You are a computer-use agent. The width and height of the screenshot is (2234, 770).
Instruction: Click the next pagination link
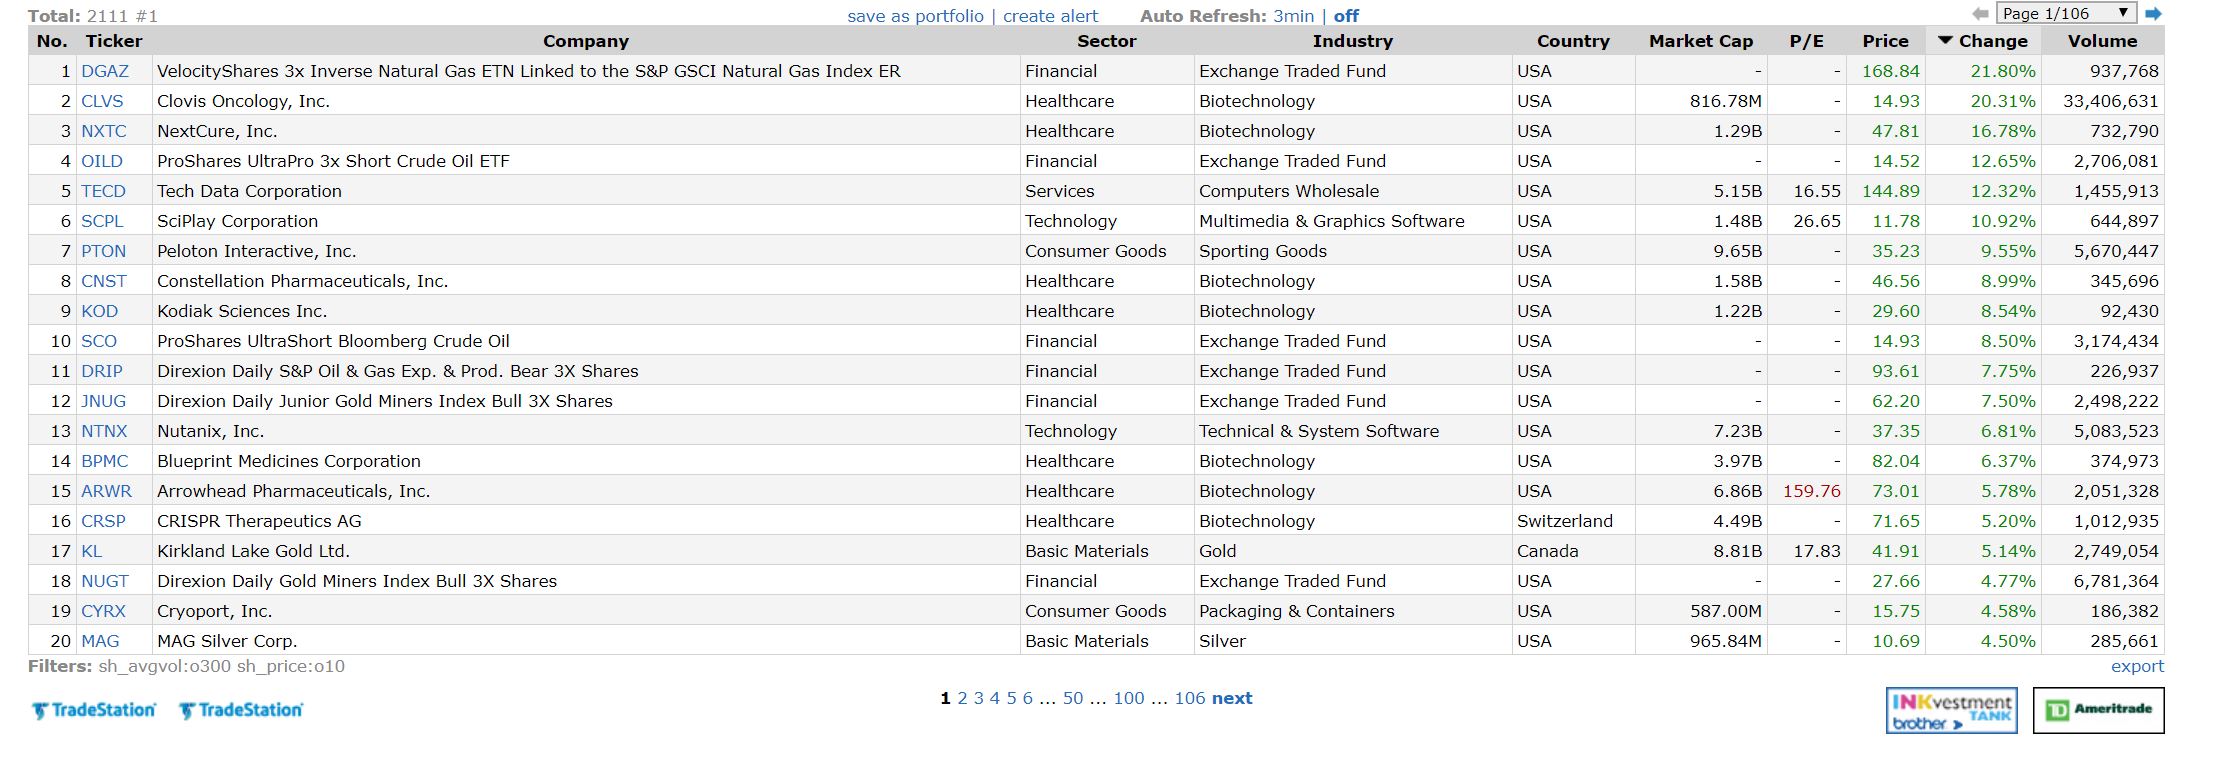point(1232,698)
